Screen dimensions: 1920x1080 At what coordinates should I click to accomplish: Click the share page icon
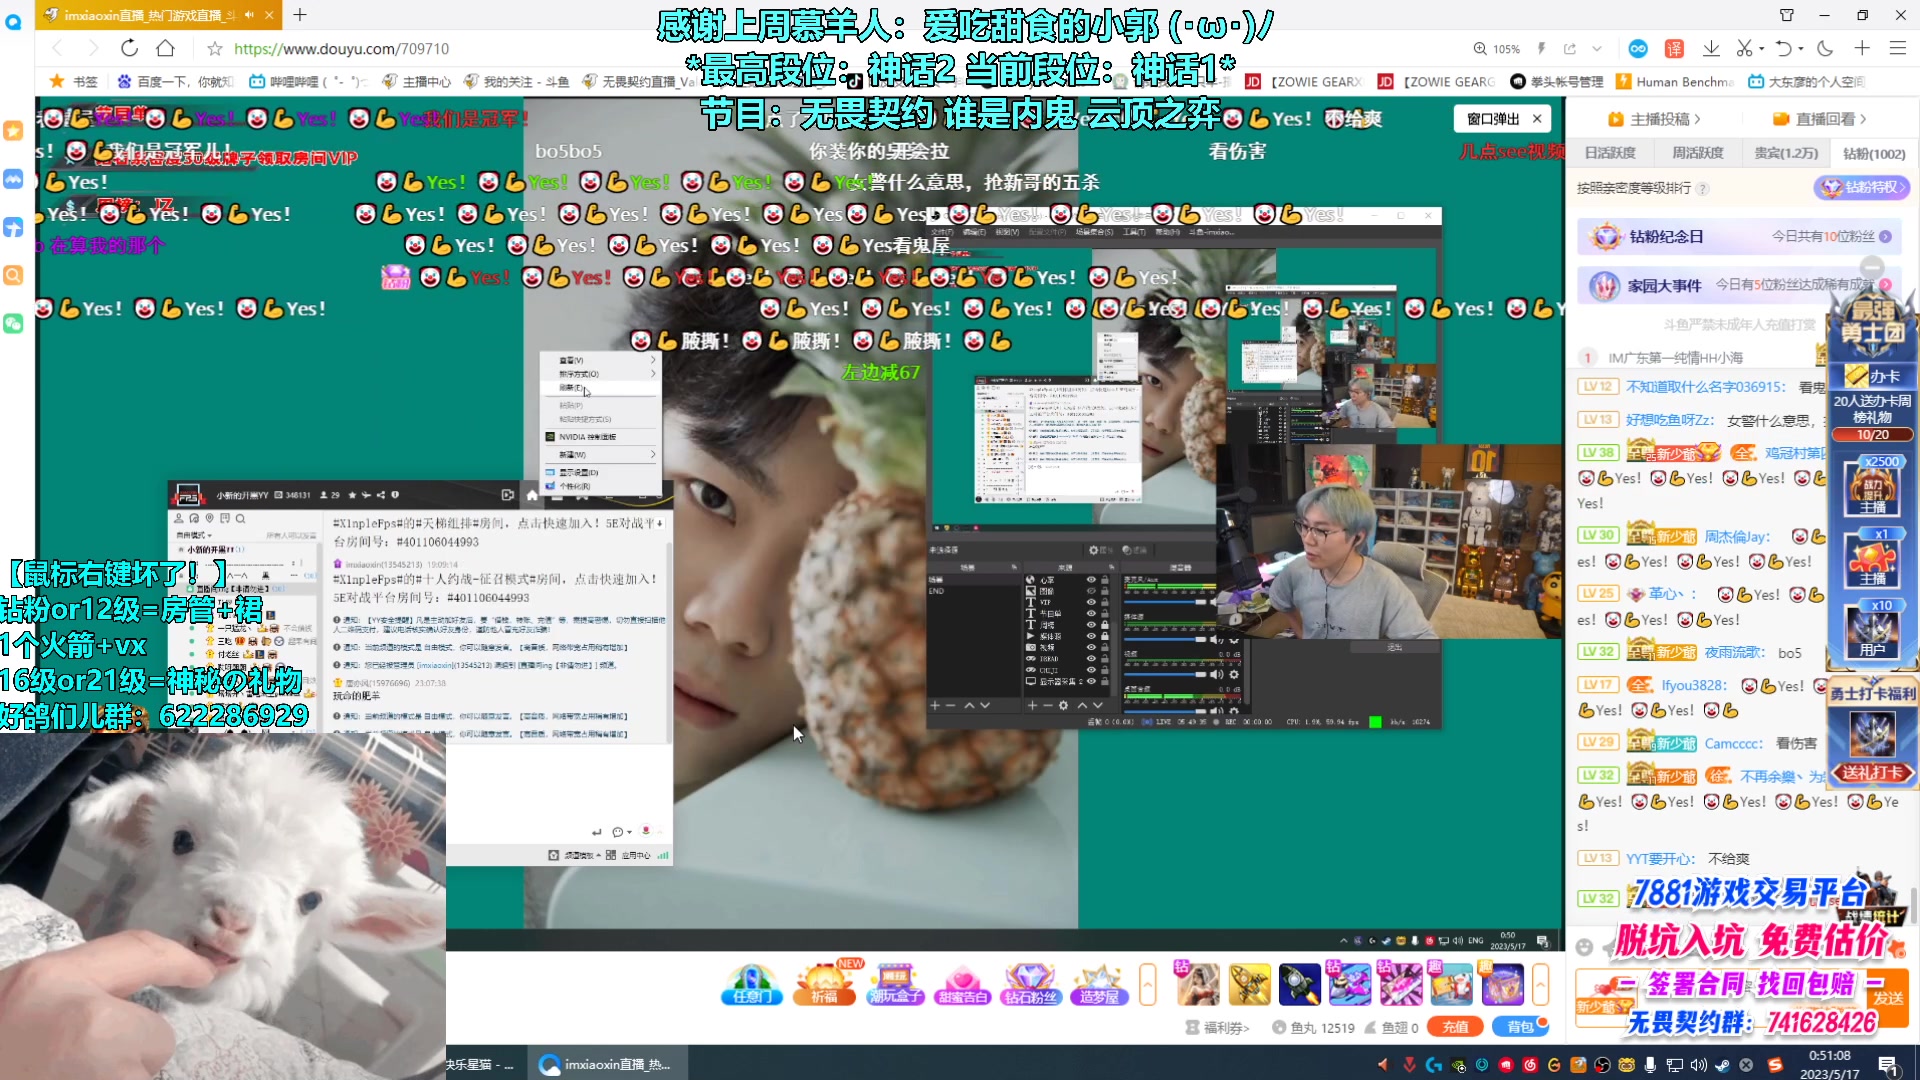coord(1570,48)
